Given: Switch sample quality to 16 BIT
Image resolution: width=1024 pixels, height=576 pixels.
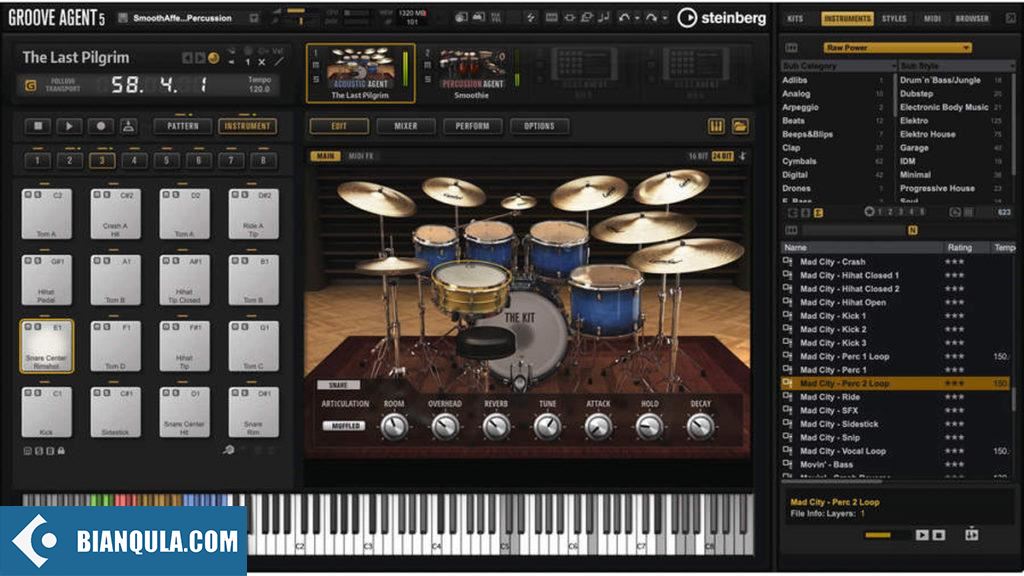Looking at the screenshot, I should (x=698, y=156).
